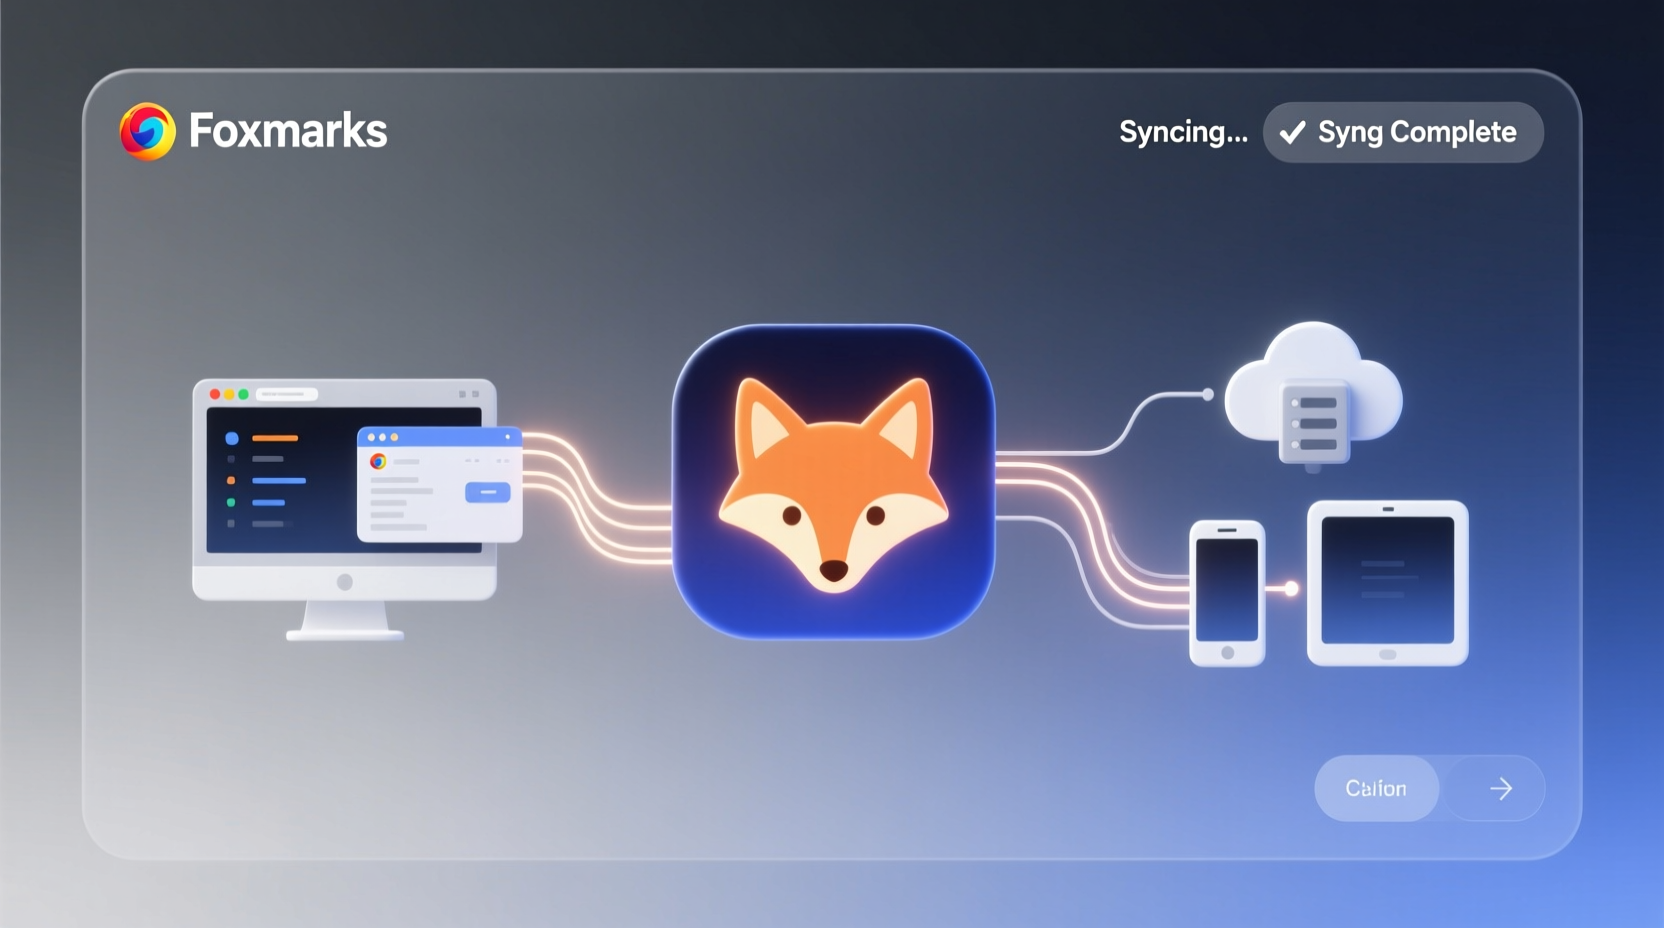
Task: Click the Foxmarks title text
Action: click(x=288, y=131)
